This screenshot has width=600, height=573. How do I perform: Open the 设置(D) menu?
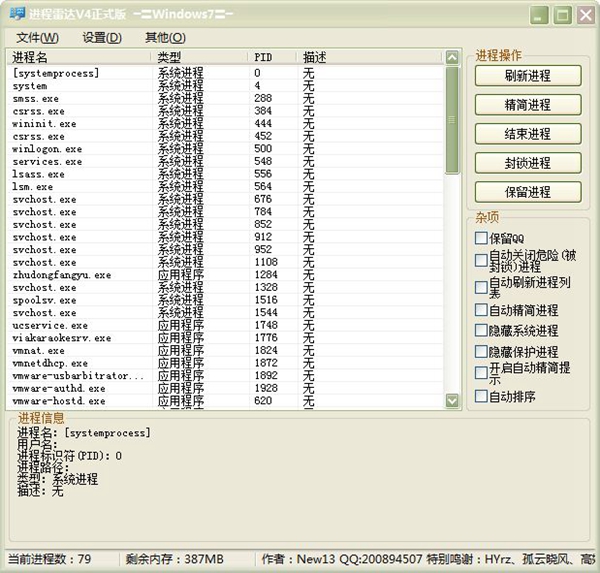[x=102, y=38]
